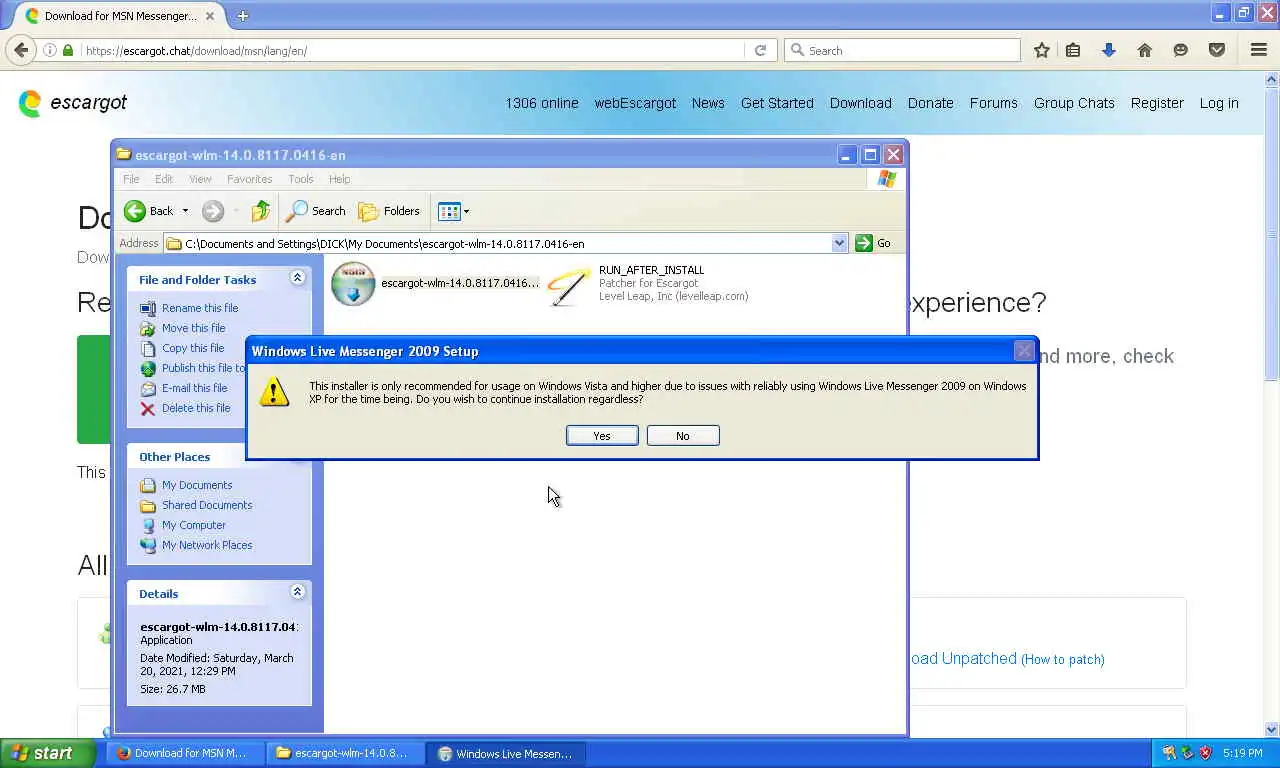Click the Firefox back arrow button
1280x768 pixels.
click(x=21, y=50)
